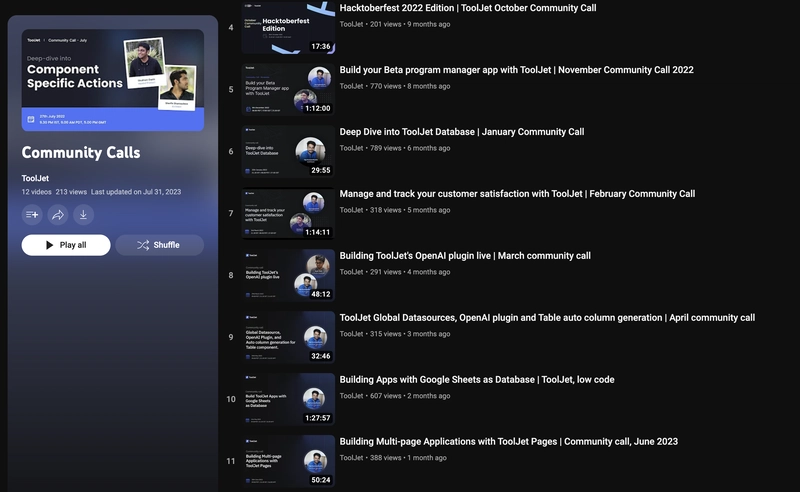Click playlist index number 7
This screenshot has width=800, height=492.
[x=231, y=213]
